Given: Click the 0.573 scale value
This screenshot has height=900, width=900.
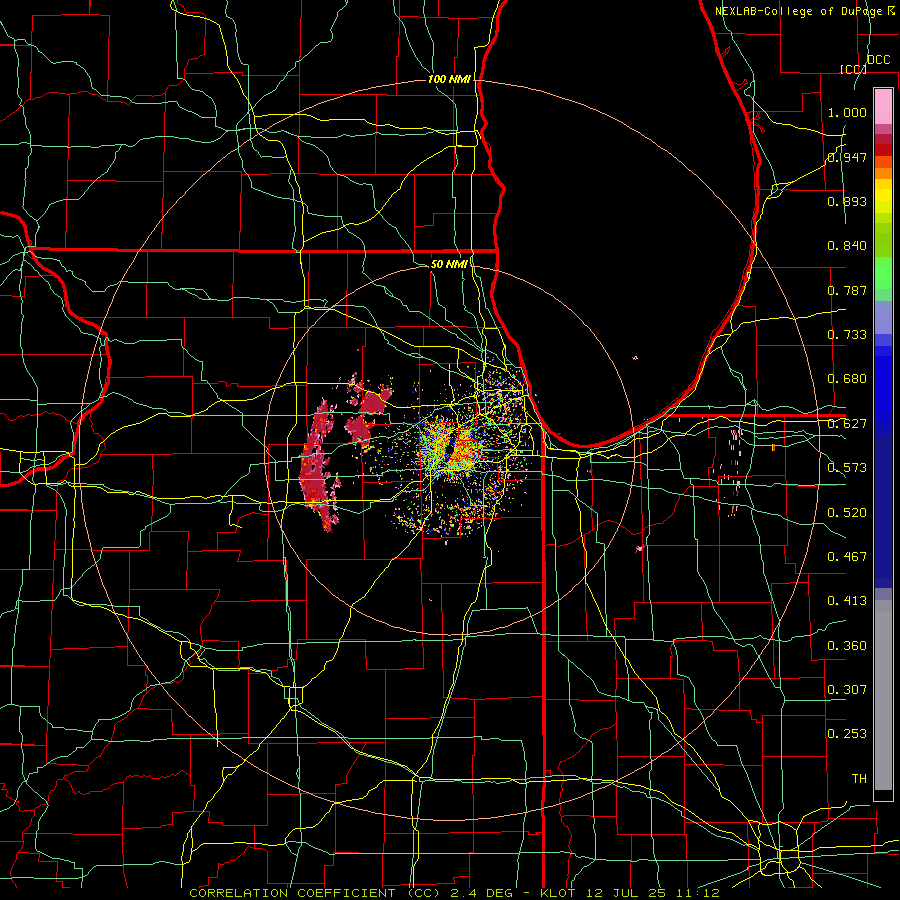Looking at the screenshot, I should tap(847, 468).
